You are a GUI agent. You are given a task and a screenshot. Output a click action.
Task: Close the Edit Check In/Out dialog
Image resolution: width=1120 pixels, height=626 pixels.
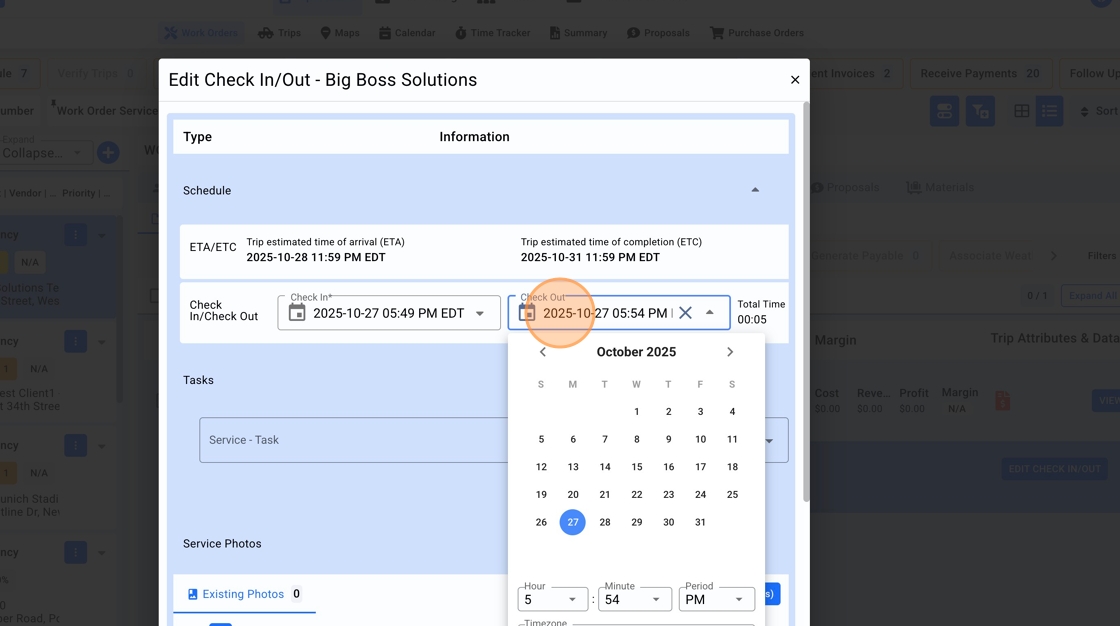[795, 80]
